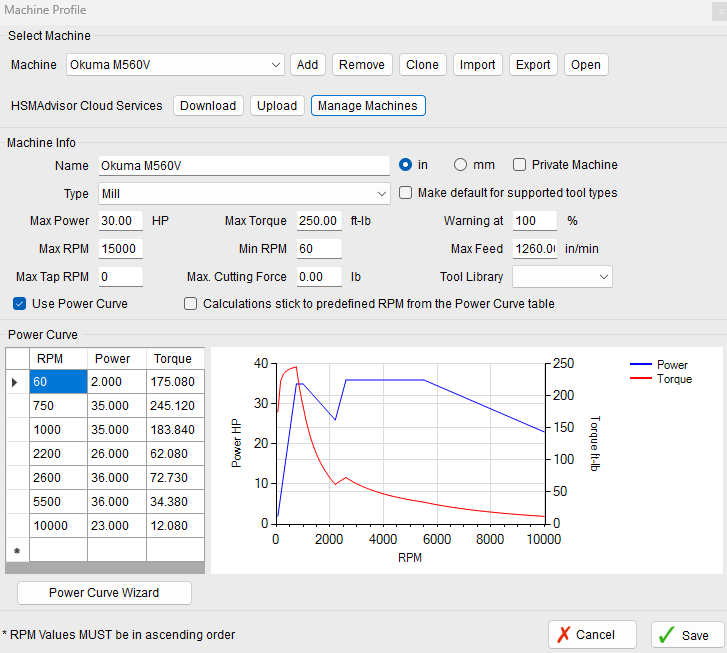Select the RPM cell with 60

(58, 382)
